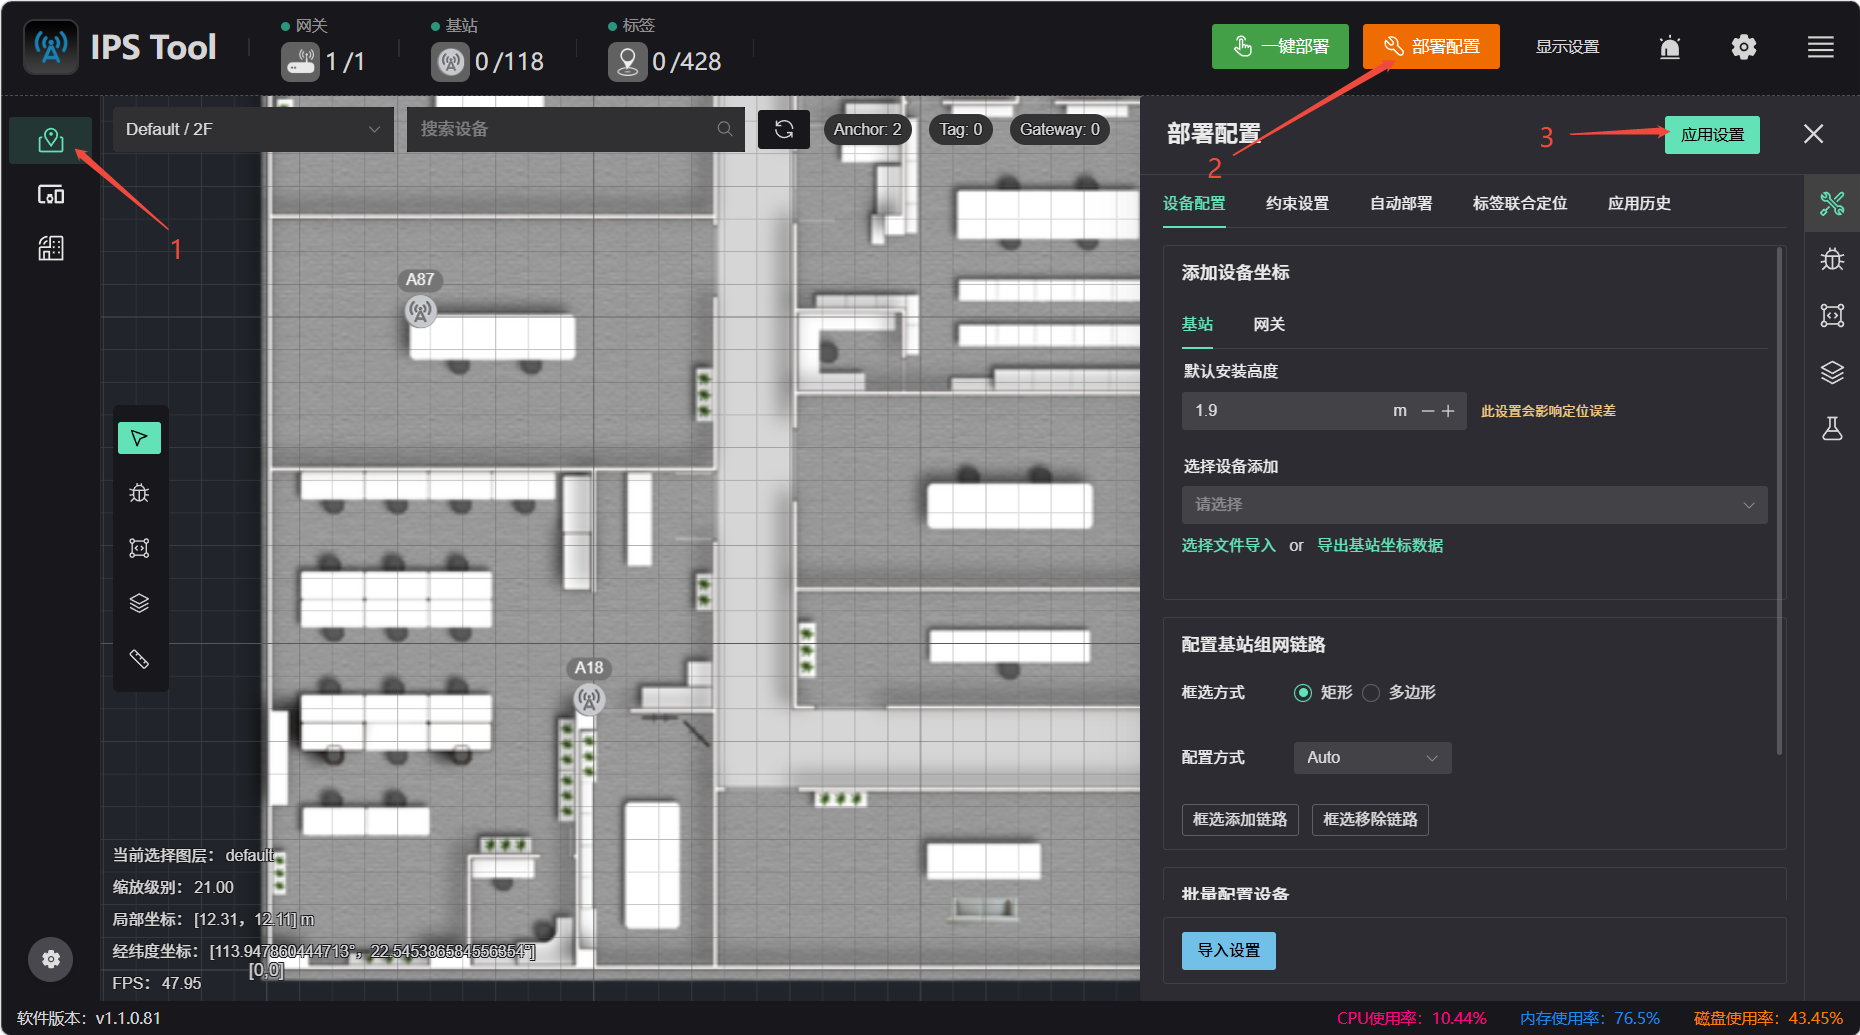Click 导出基站坐标数据 link
The width and height of the screenshot is (1860, 1035).
1380,545
